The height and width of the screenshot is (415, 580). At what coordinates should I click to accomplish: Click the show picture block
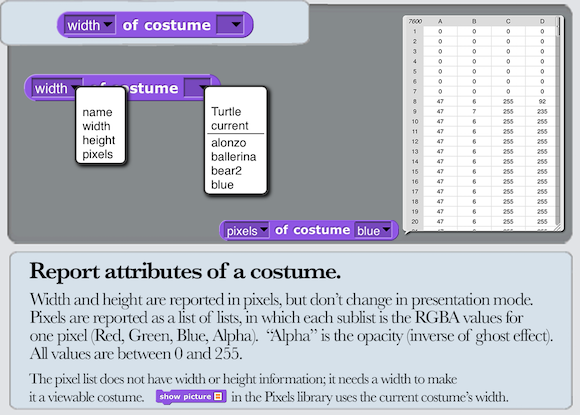[x=191, y=397]
